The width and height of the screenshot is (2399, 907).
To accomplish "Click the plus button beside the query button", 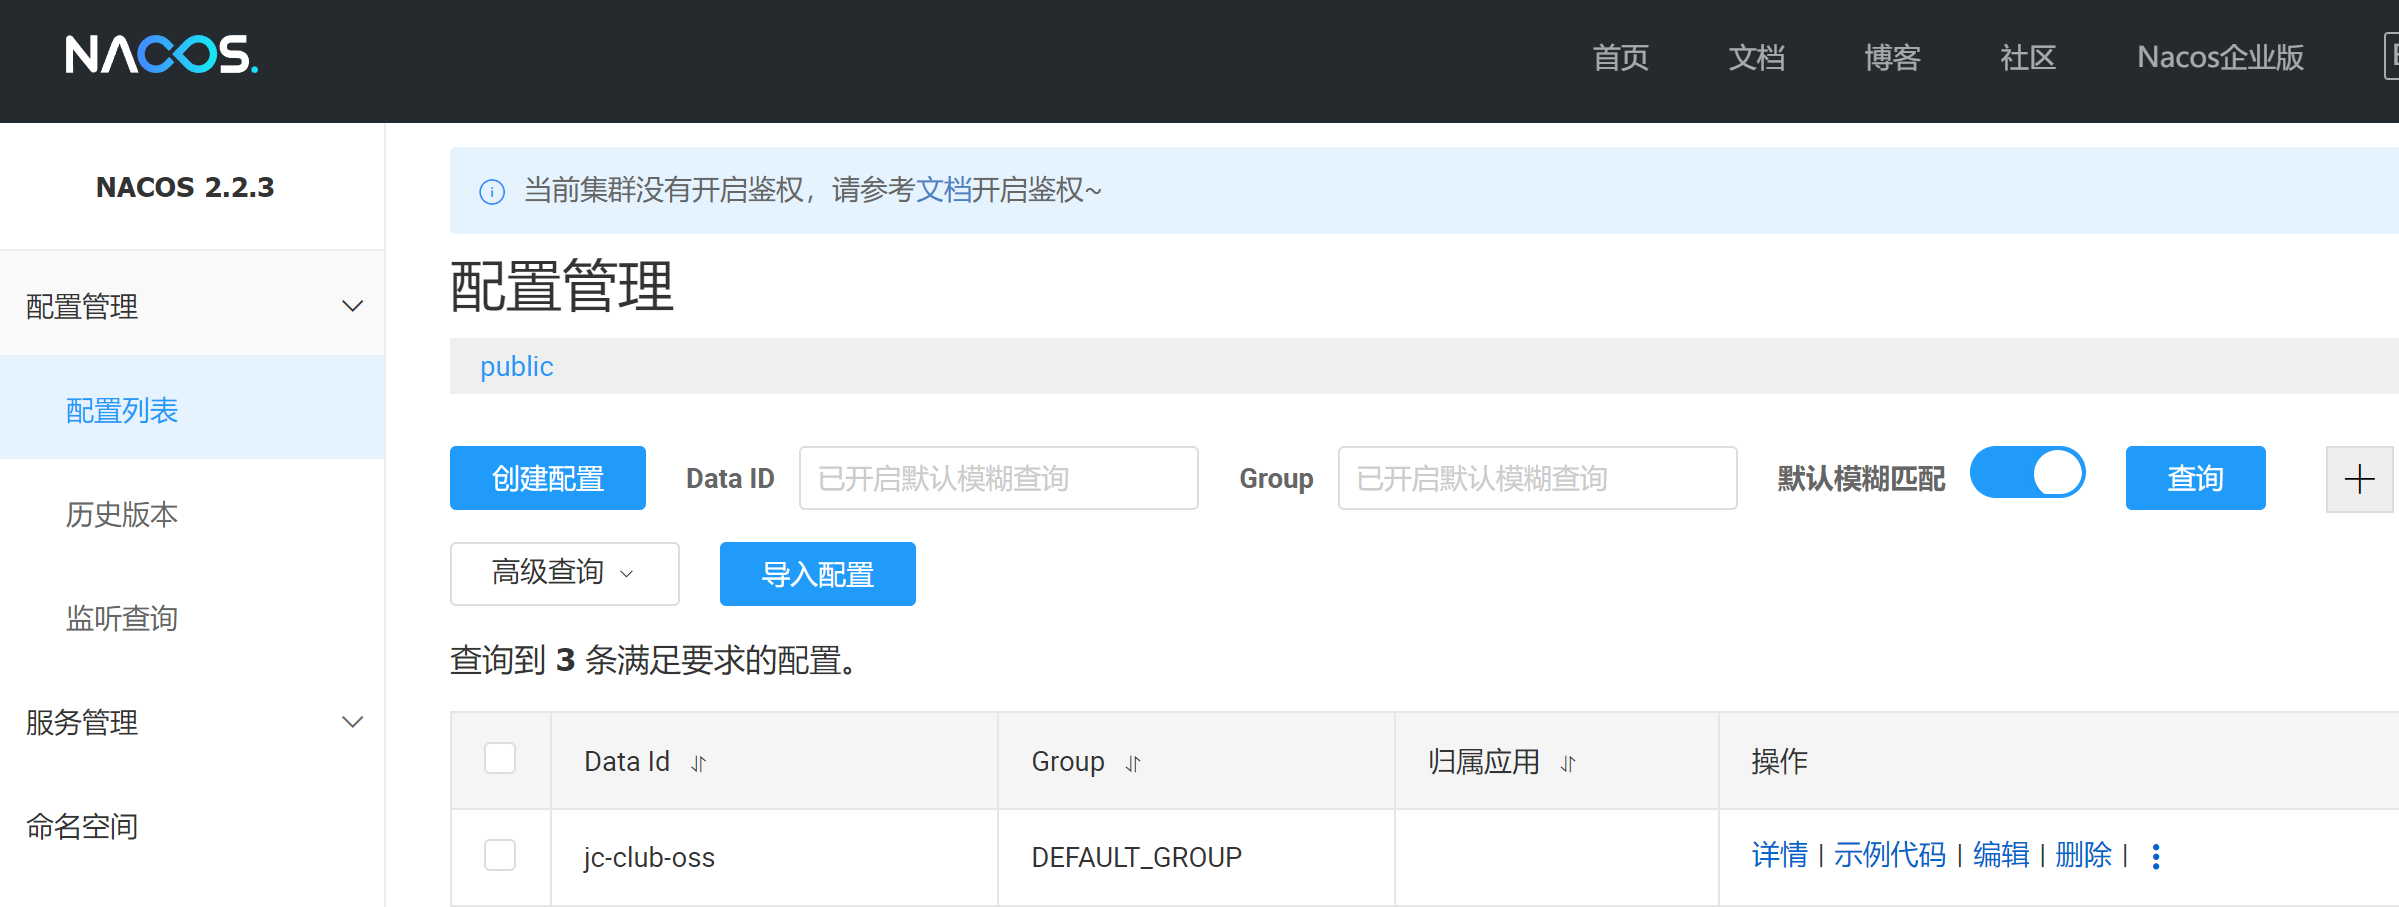I will click(2359, 479).
